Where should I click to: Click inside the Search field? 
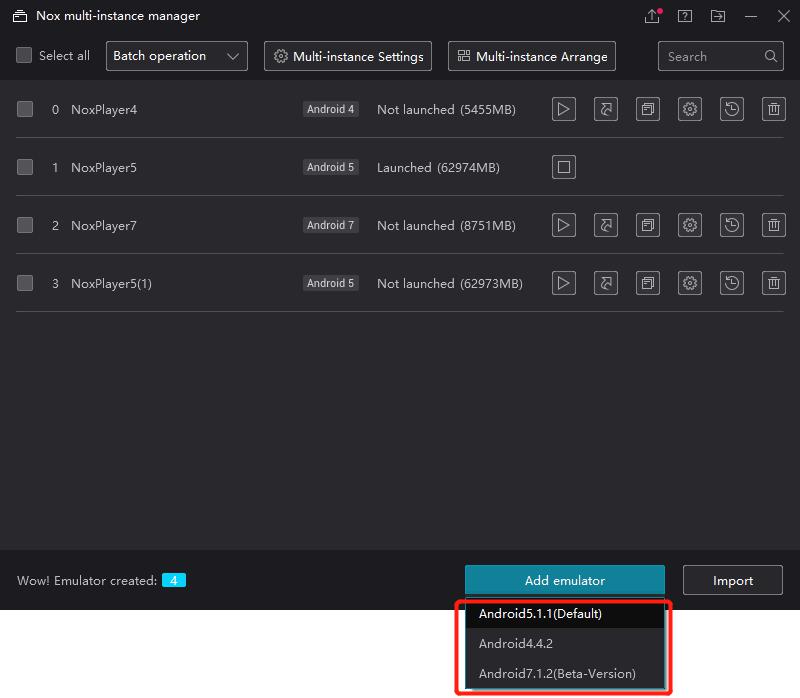pyautogui.click(x=710, y=56)
